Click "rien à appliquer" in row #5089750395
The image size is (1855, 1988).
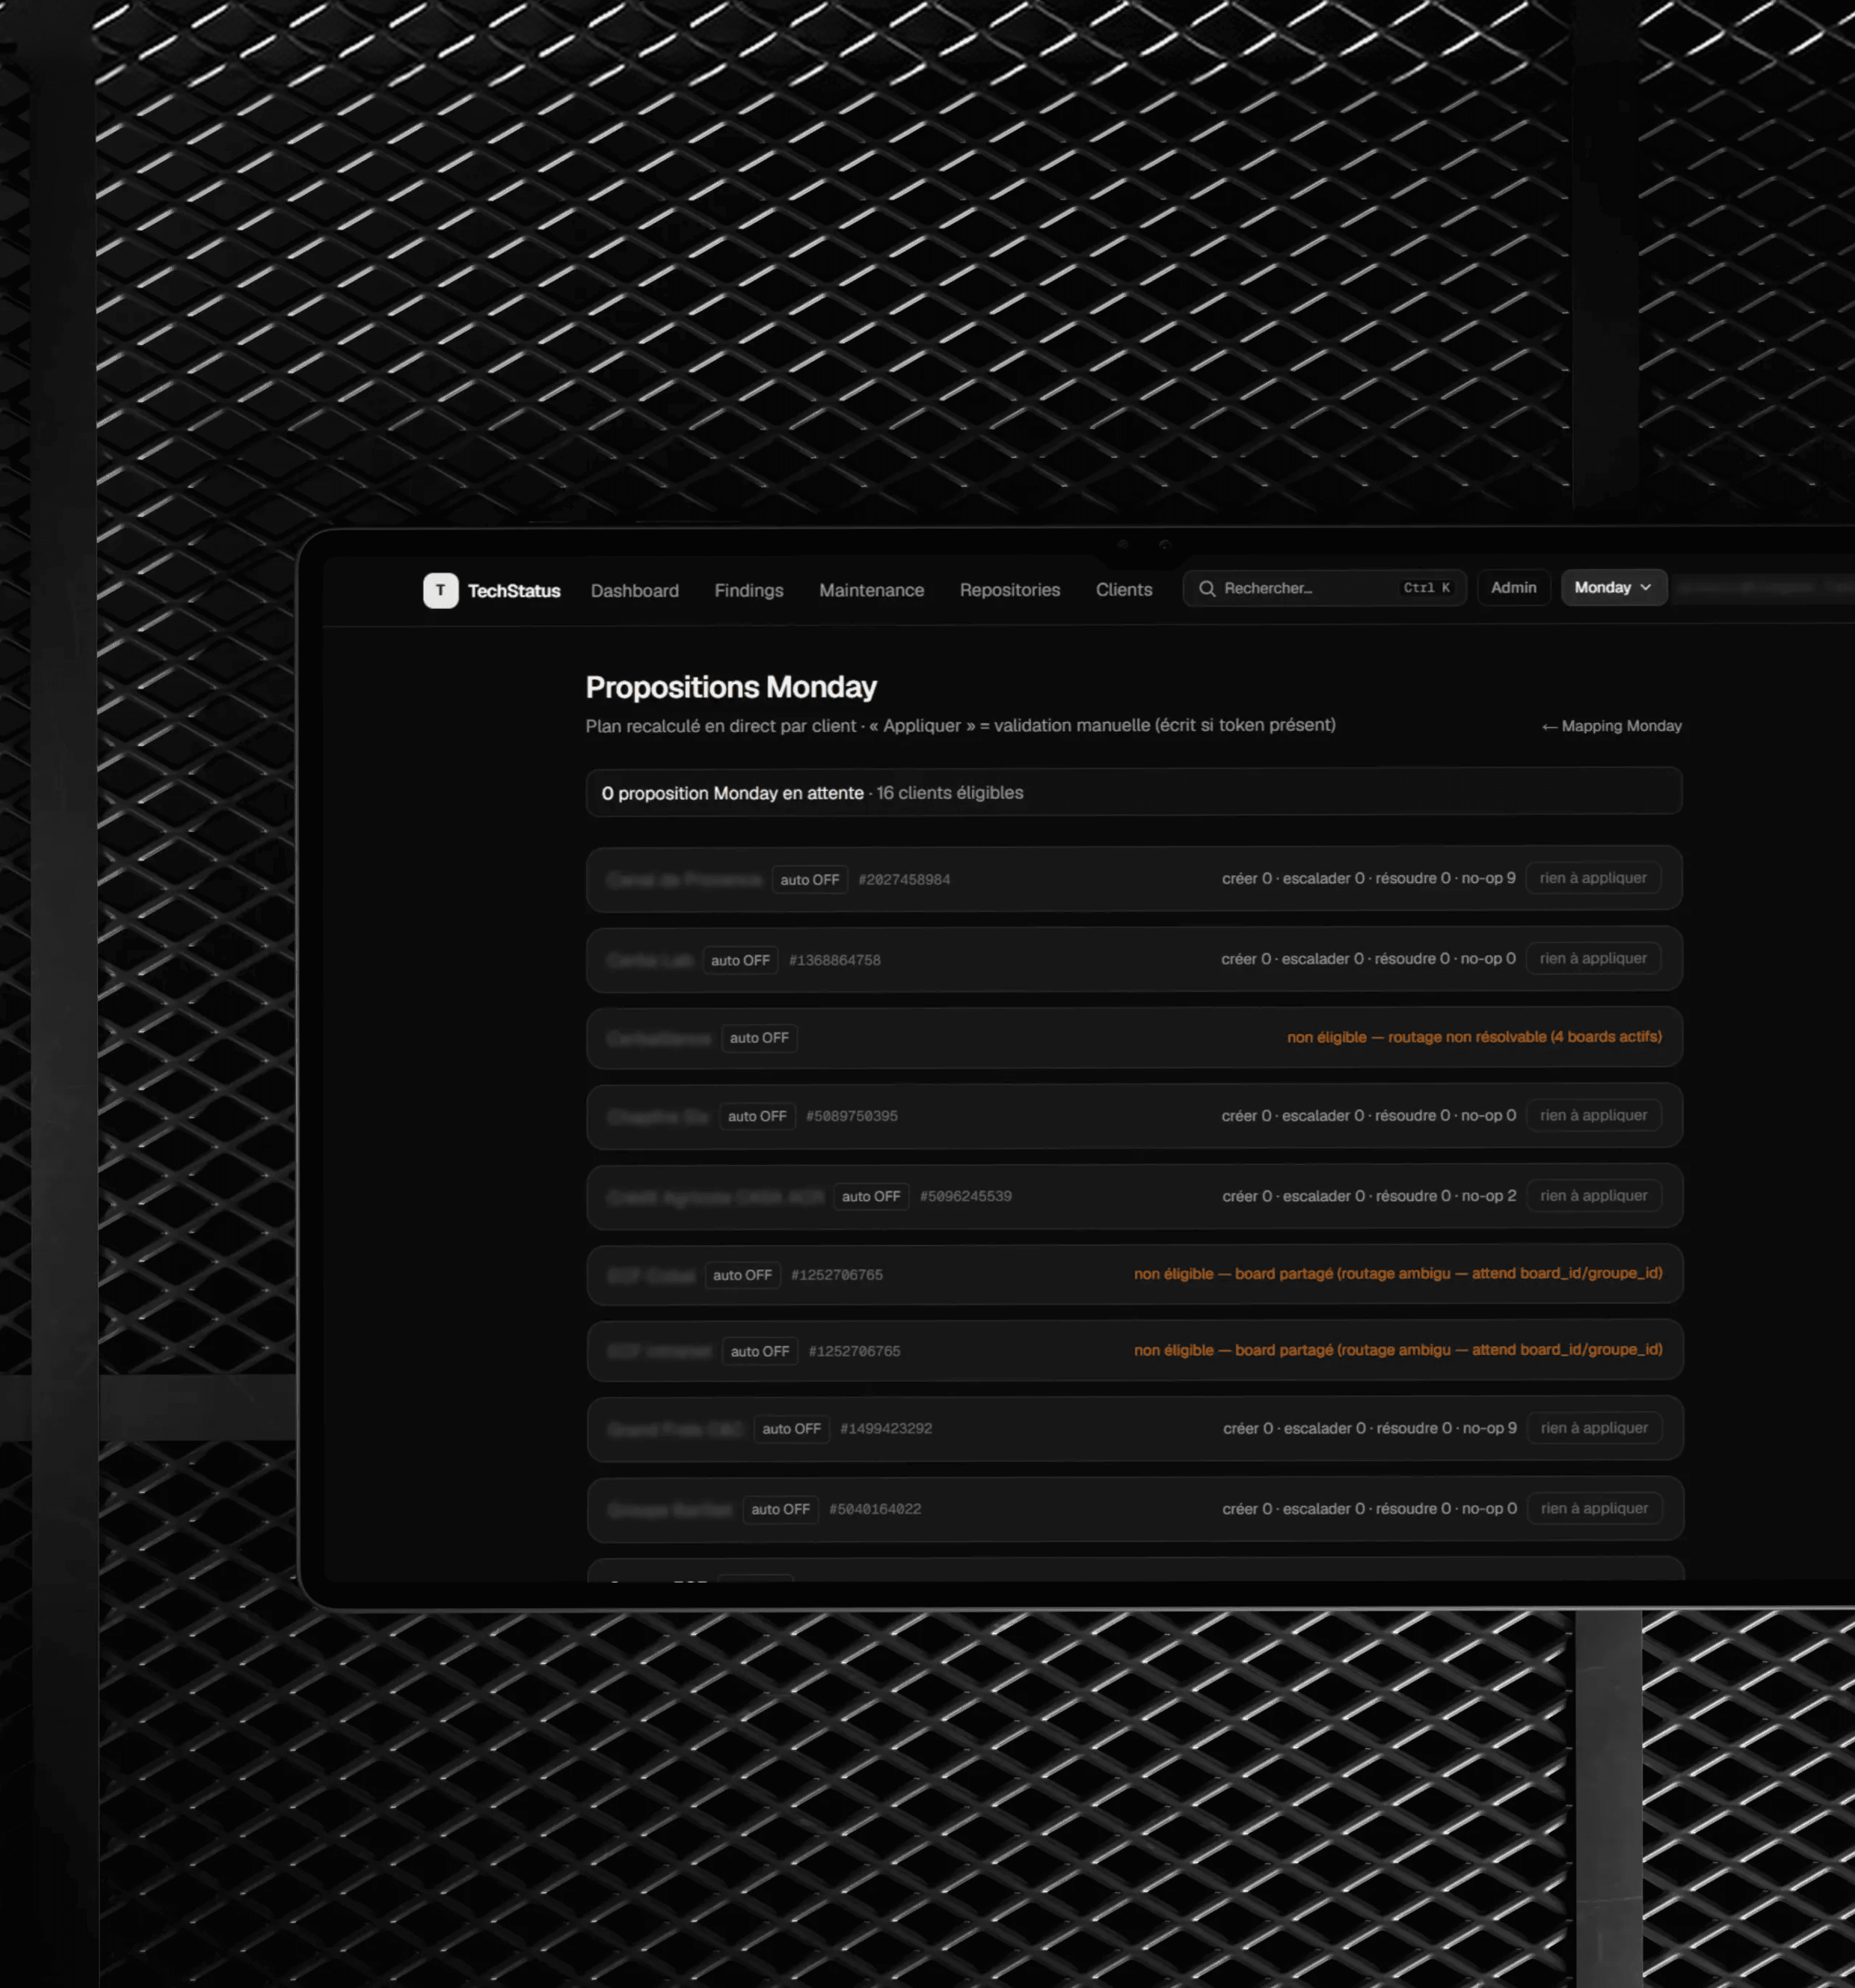1594,1115
